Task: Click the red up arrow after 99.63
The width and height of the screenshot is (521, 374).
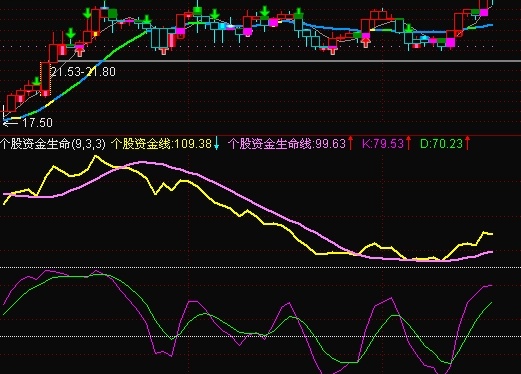Action: tap(351, 143)
